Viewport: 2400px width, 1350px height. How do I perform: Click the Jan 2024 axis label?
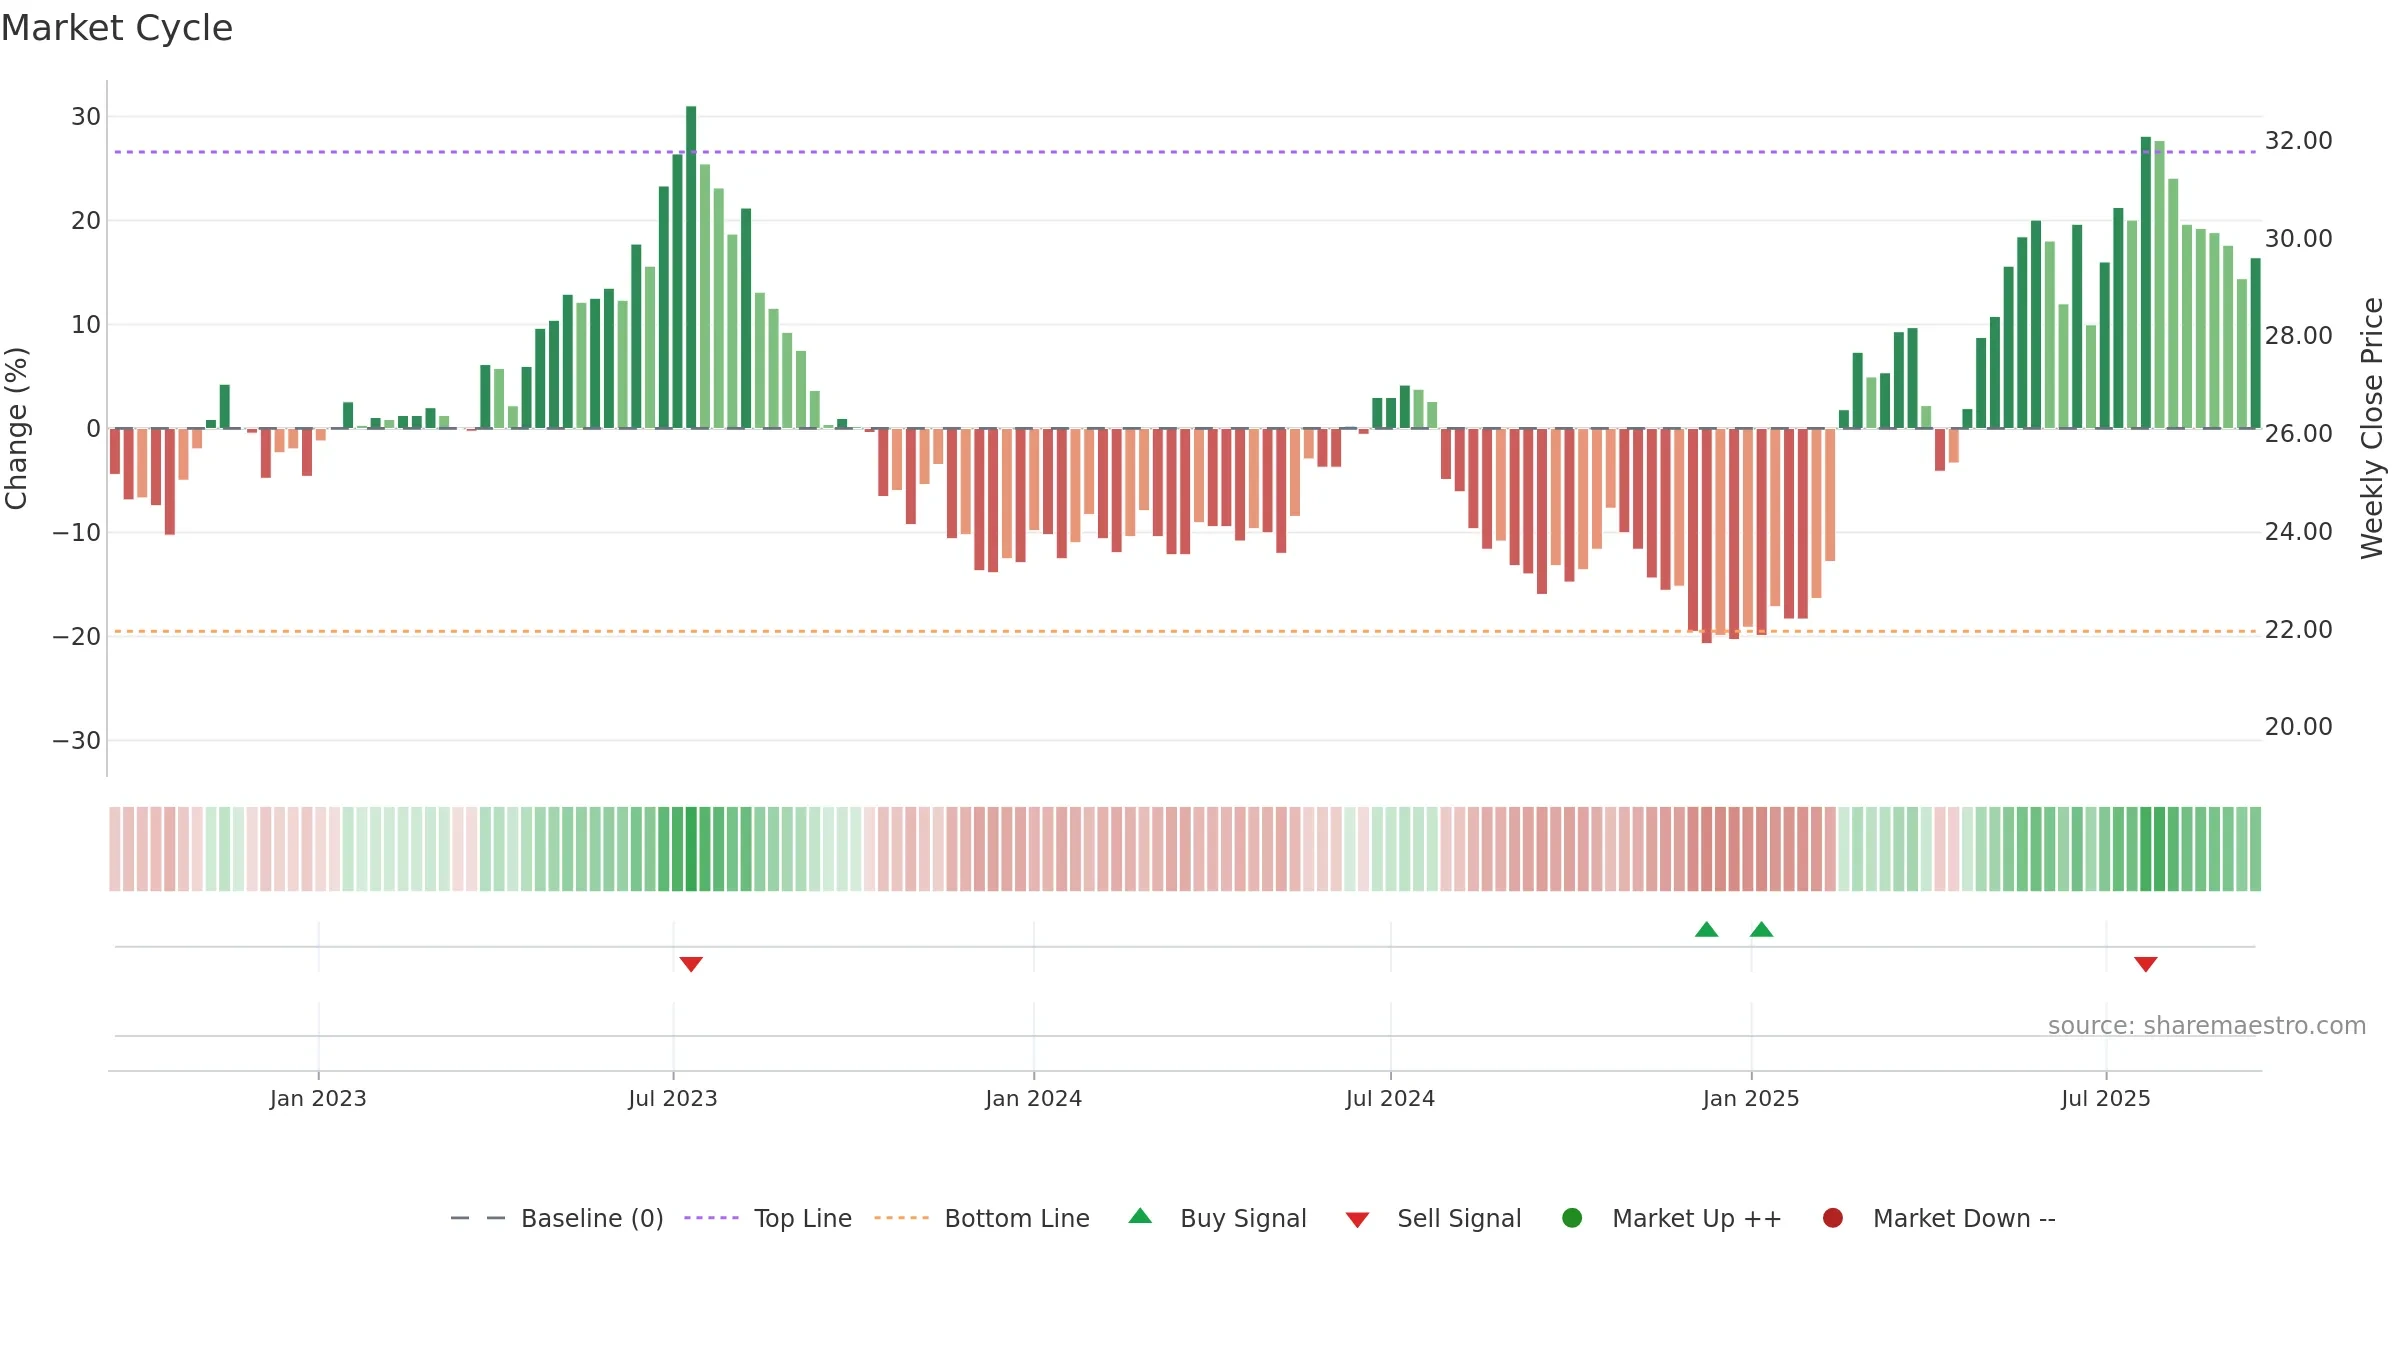coord(1033,1098)
